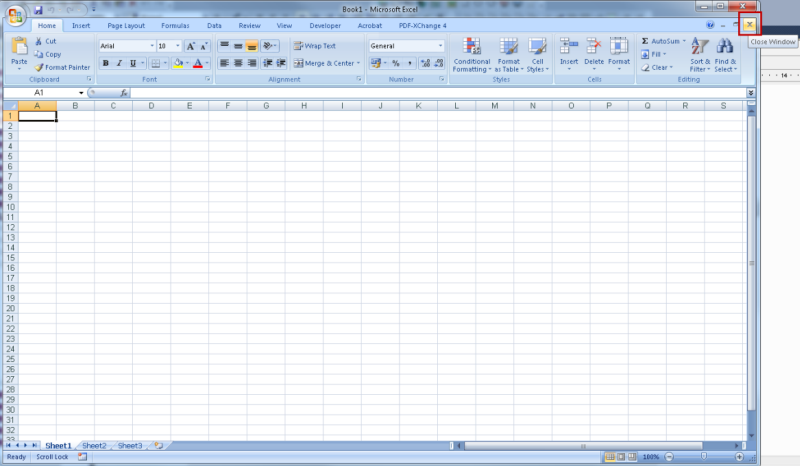The height and width of the screenshot is (466, 800).
Task: Click the Office Button logo
Action: coord(16,15)
